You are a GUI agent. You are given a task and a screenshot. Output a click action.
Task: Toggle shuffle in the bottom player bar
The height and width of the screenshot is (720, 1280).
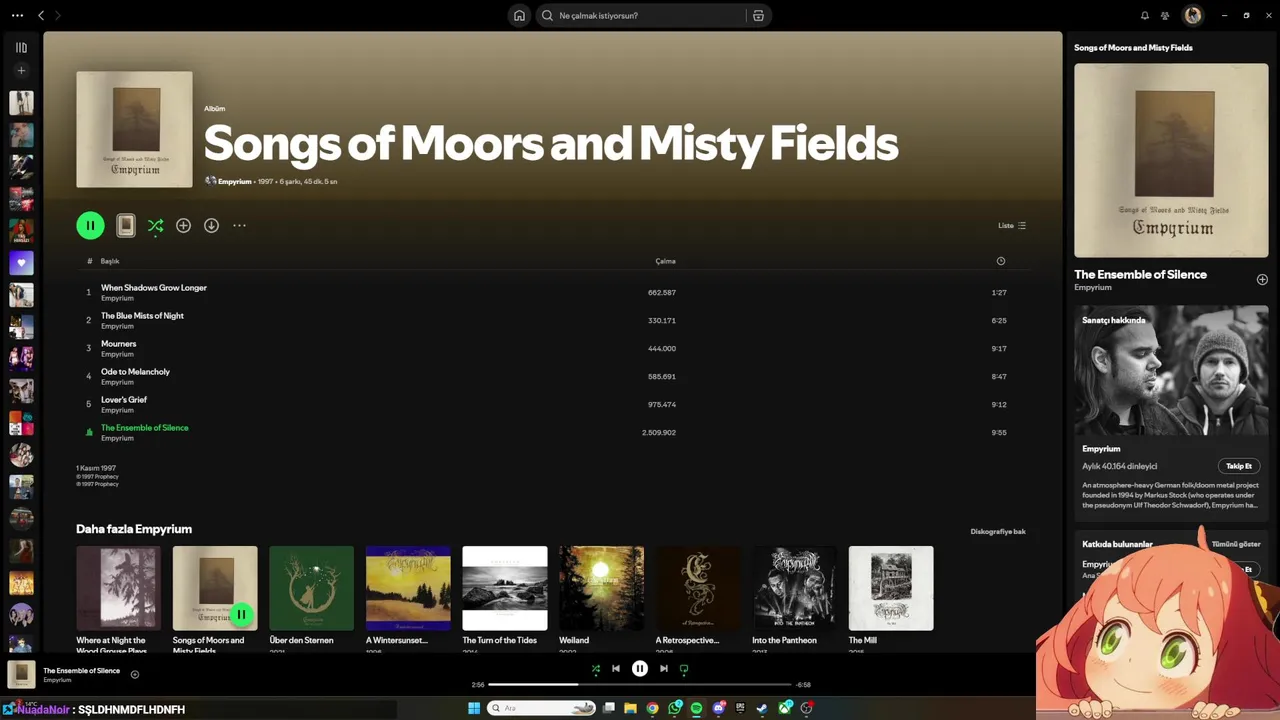point(596,669)
